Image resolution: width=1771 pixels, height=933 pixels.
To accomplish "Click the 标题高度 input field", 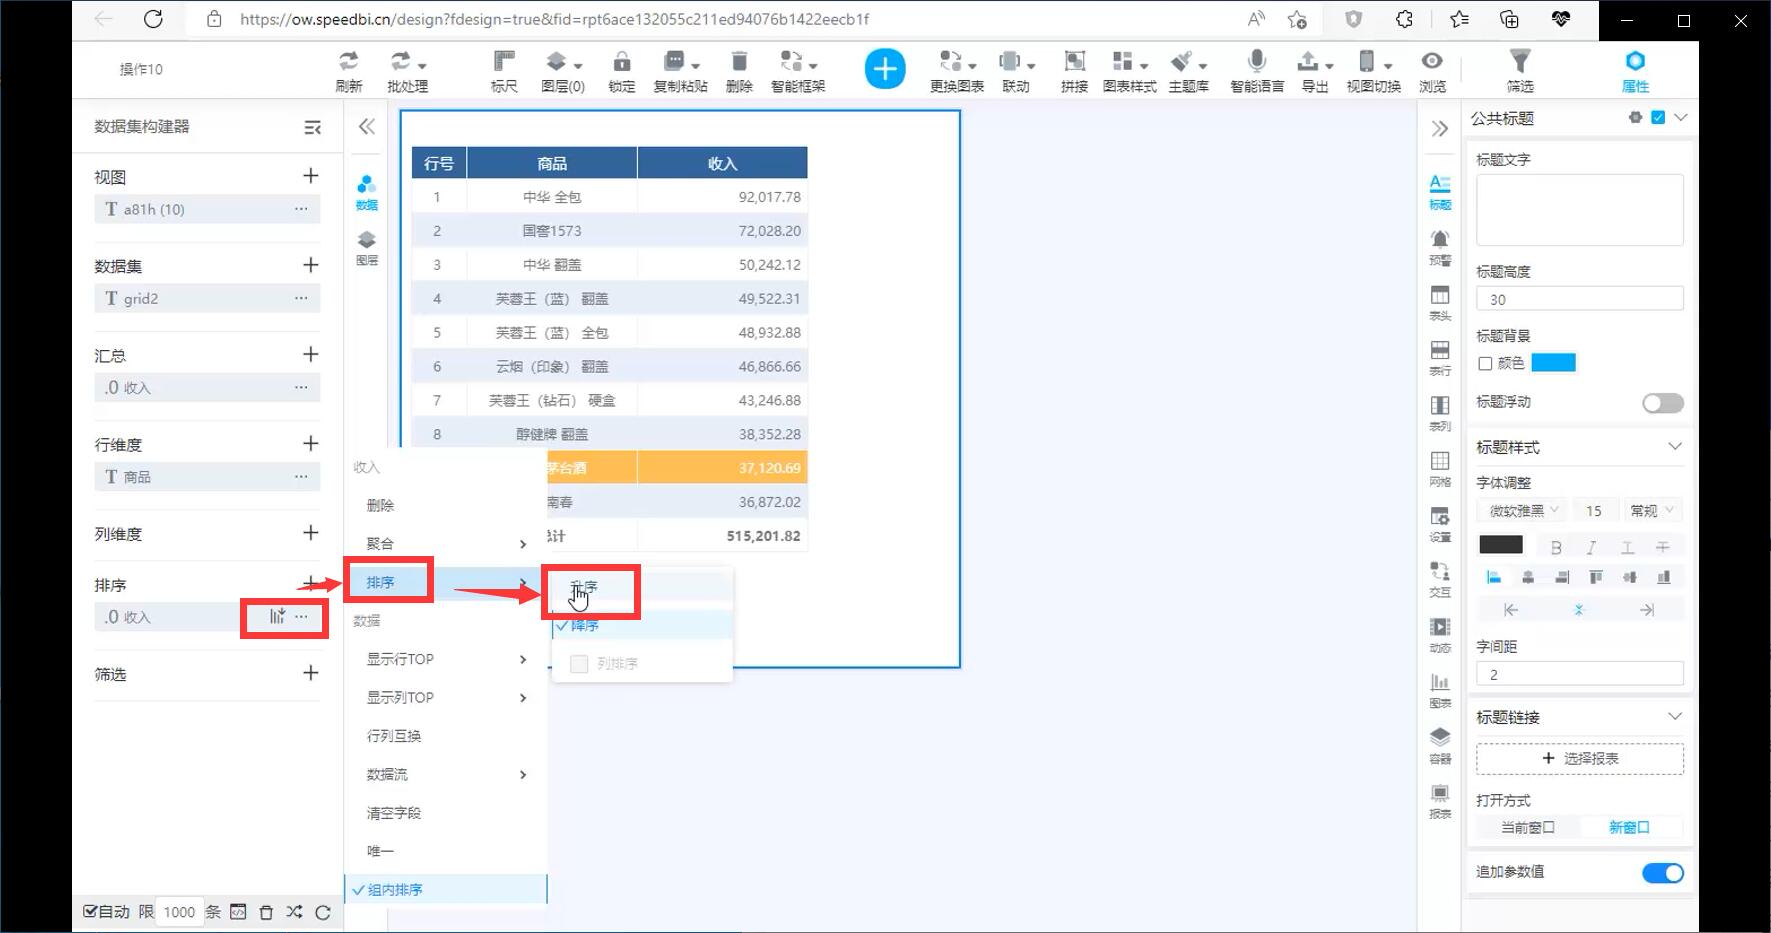I will pyautogui.click(x=1579, y=299).
